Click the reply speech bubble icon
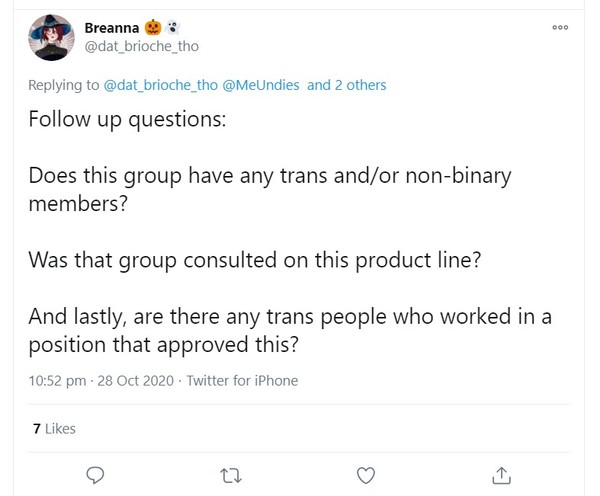This screenshot has width=600, height=496. coord(95,473)
